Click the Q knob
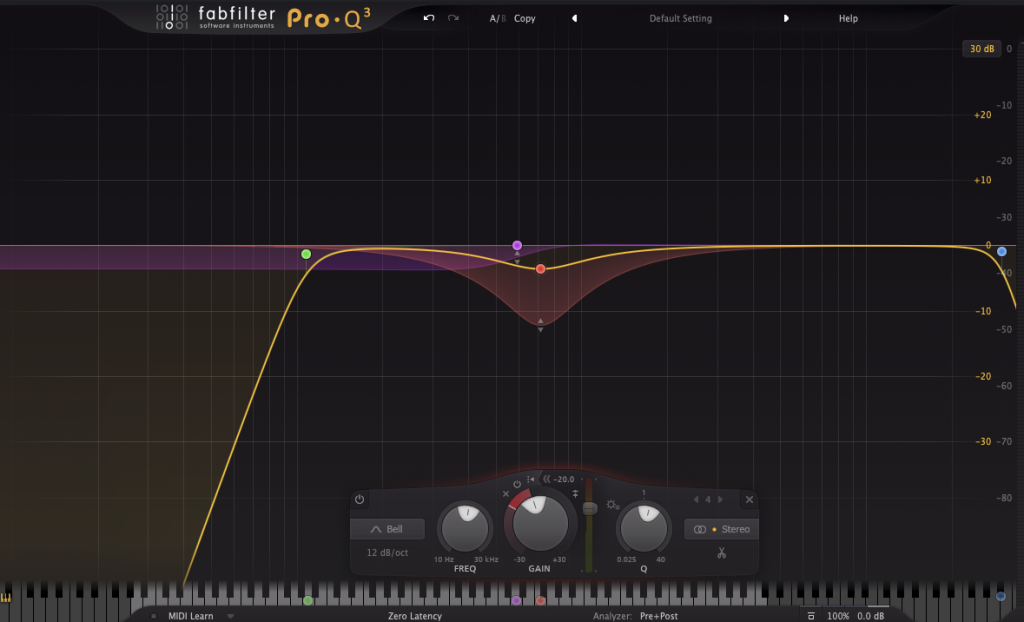 pos(644,528)
